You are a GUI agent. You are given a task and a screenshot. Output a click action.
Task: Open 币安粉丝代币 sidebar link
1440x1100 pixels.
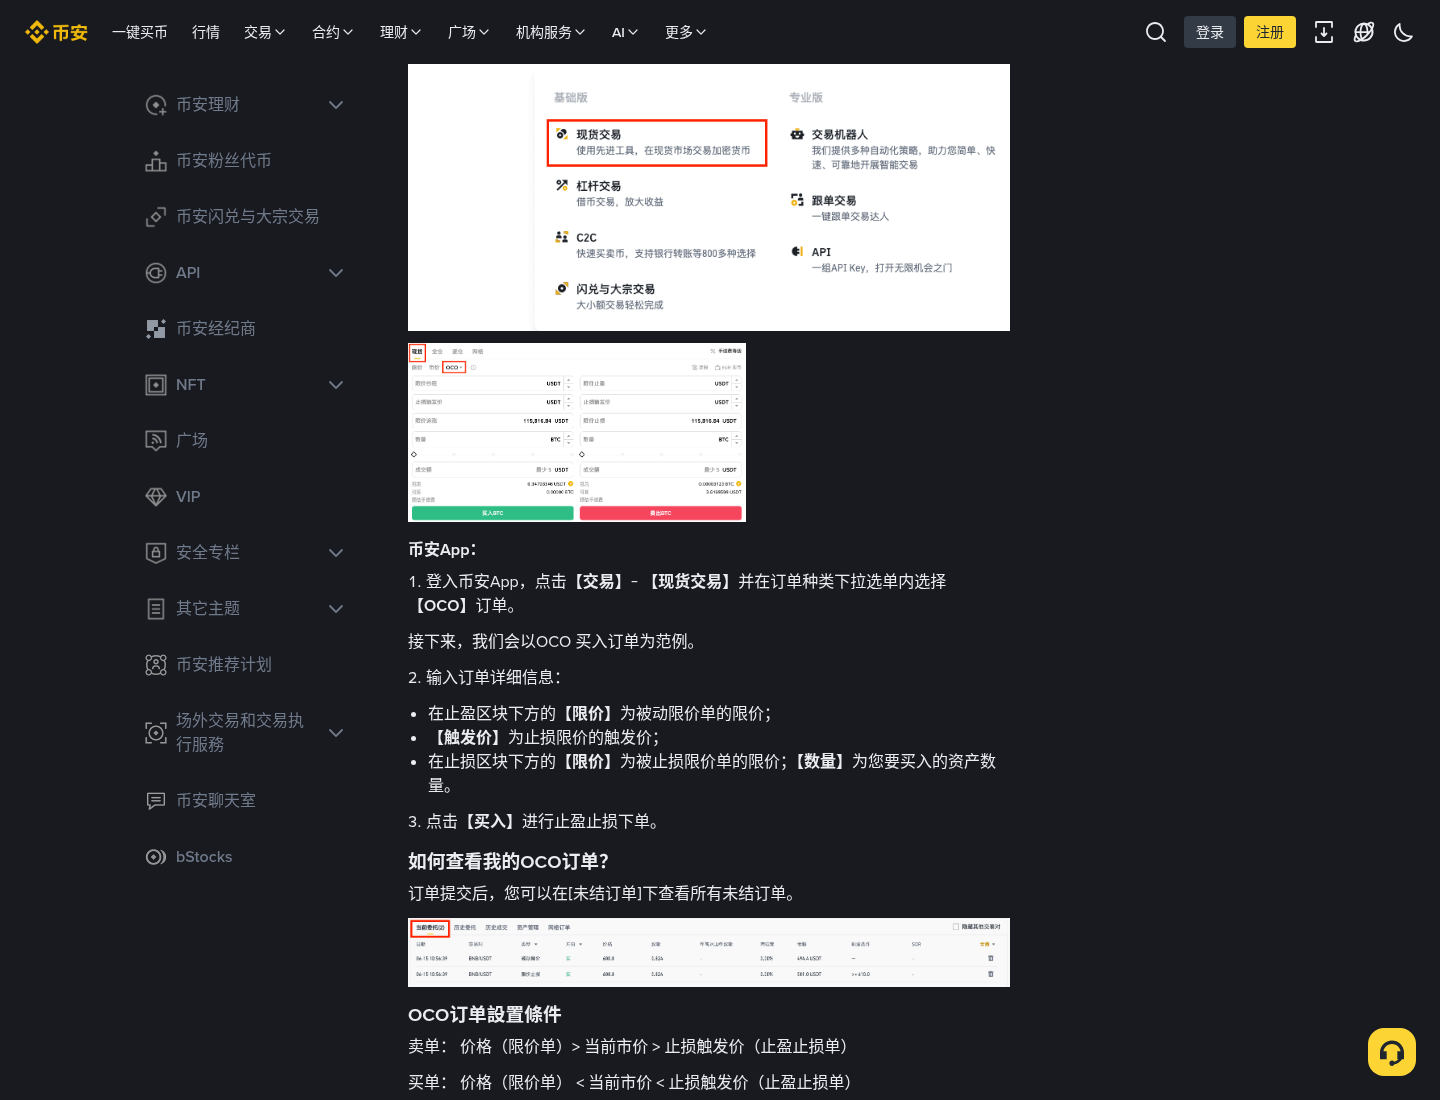point(224,161)
